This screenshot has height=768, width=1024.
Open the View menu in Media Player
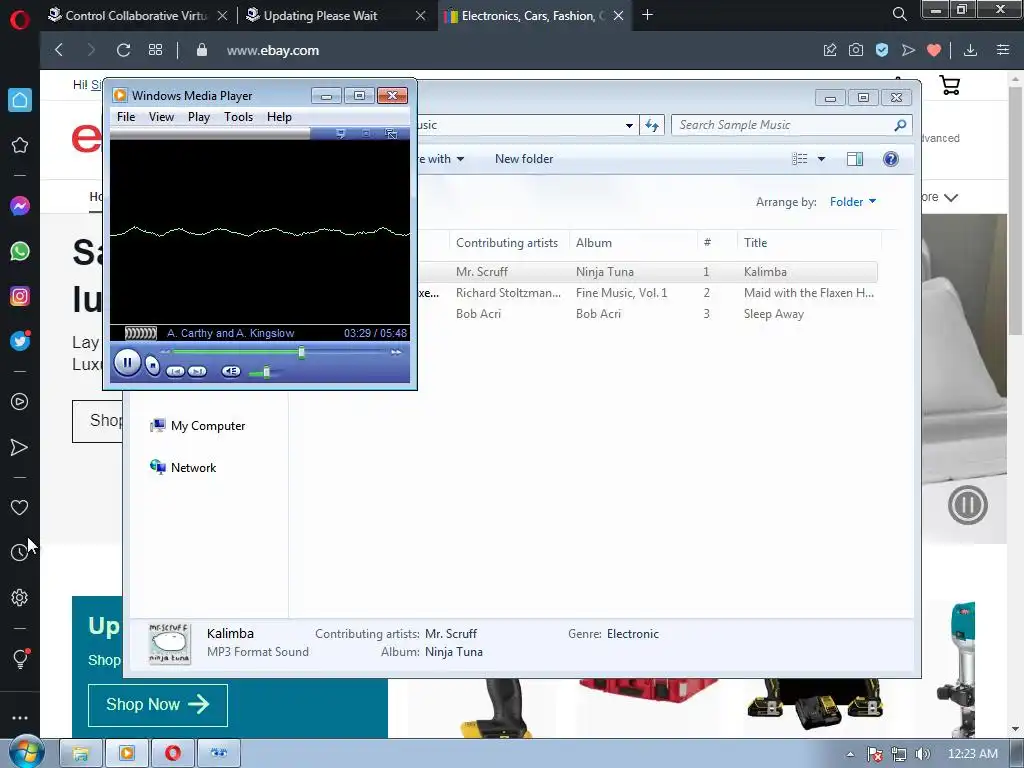(161, 117)
